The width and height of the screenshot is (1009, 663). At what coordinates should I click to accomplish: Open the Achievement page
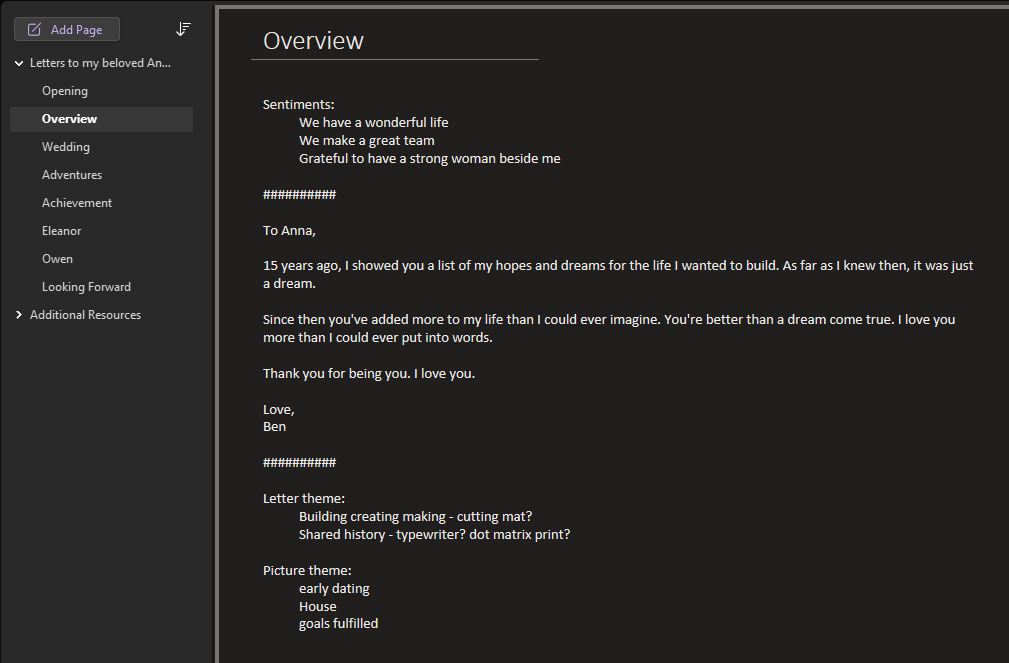(x=77, y=203)
